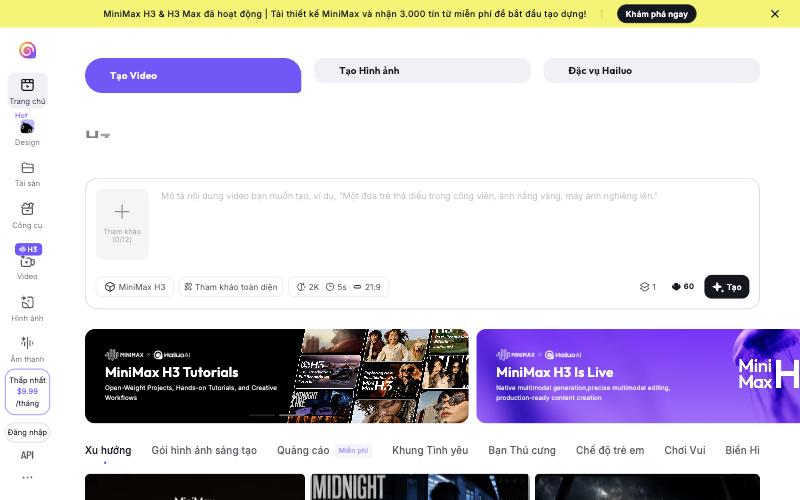Click the H3 badge above Video
Image resolution: width=800 pixels, height=500 pixels.
(x=29, y=249)
